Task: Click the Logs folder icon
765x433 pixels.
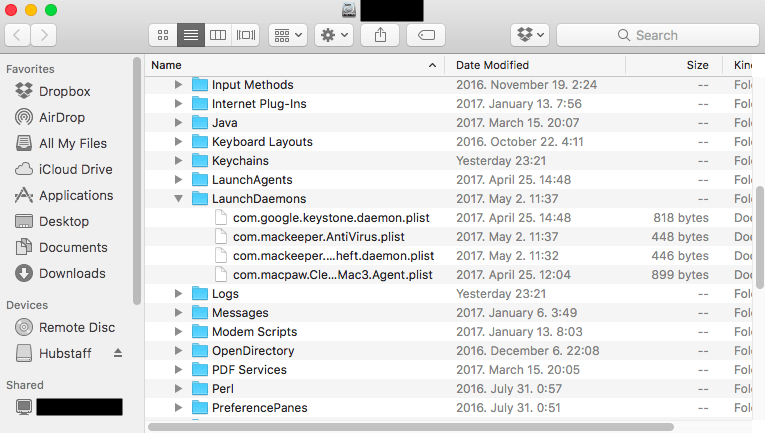Action: (x=200, y=294)
